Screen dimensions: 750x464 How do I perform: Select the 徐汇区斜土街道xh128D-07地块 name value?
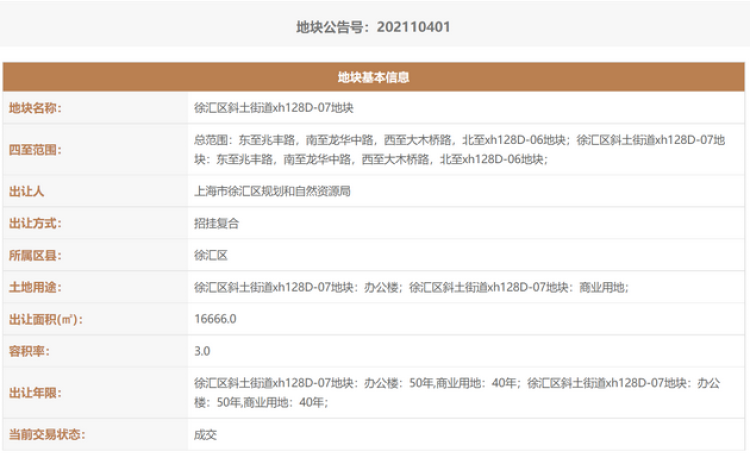pyautogui.click(x=273, y=106)
